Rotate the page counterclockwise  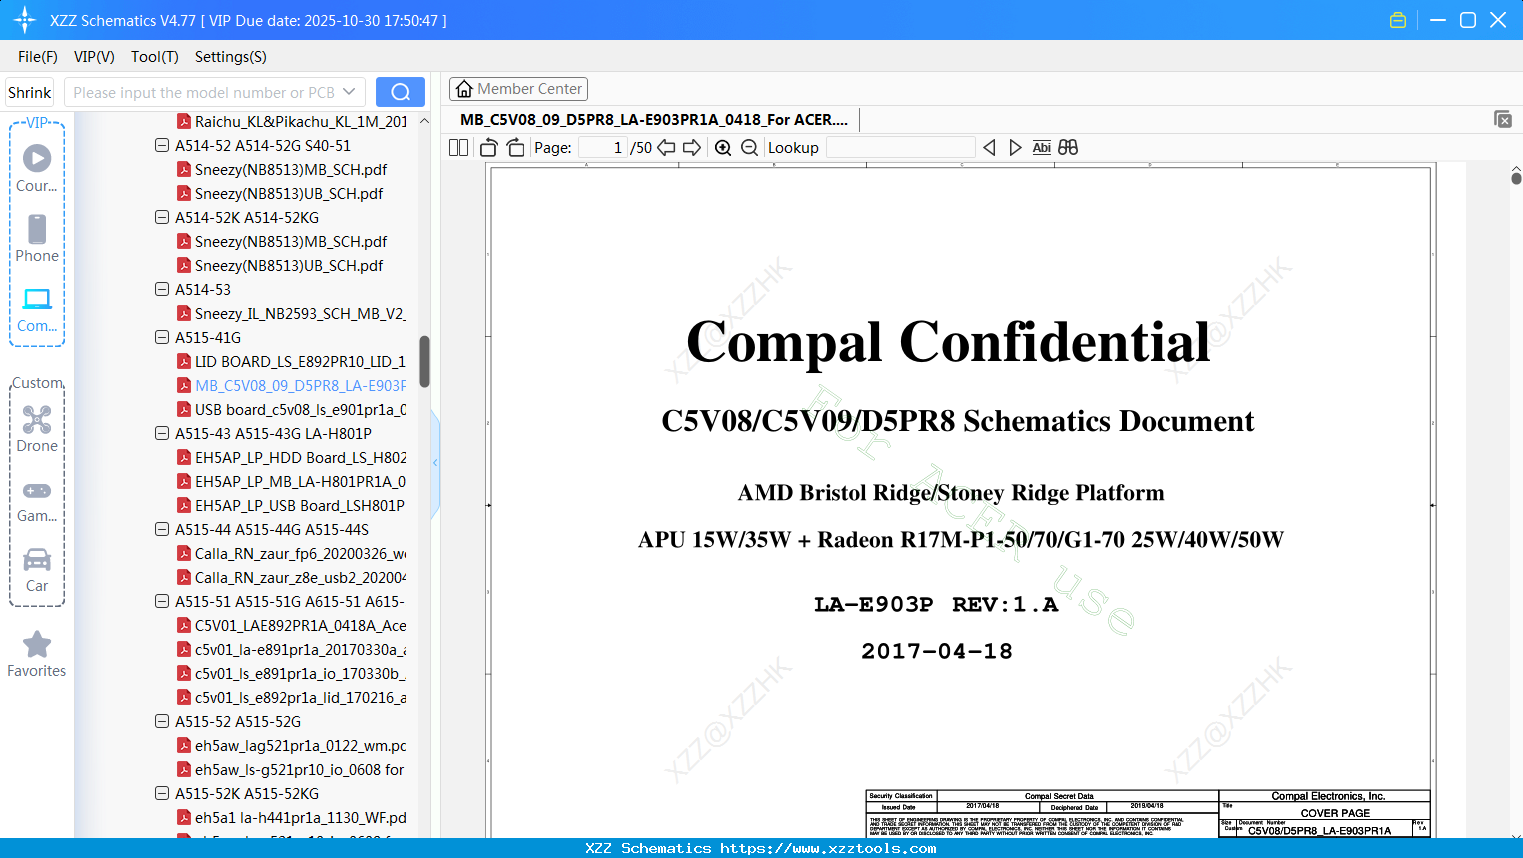(x=489, y=148)
